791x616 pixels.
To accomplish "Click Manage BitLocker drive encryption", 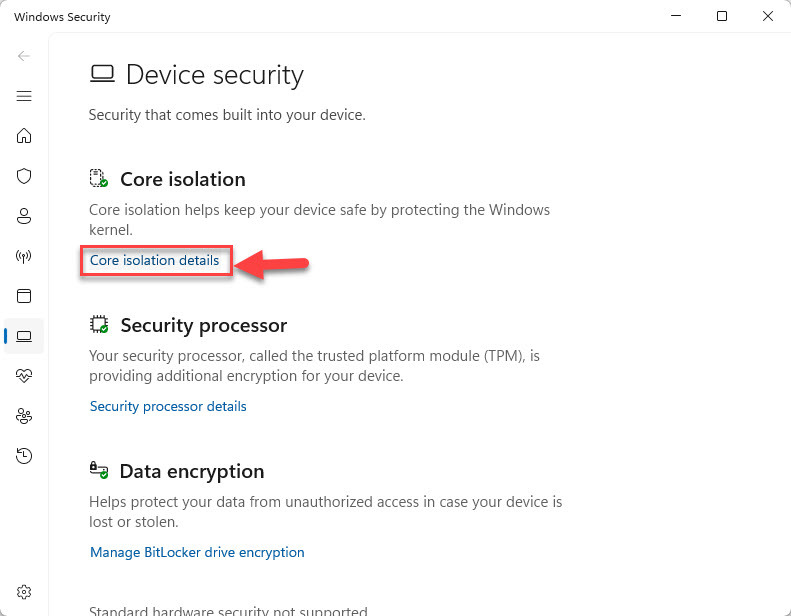I will 197,552.
